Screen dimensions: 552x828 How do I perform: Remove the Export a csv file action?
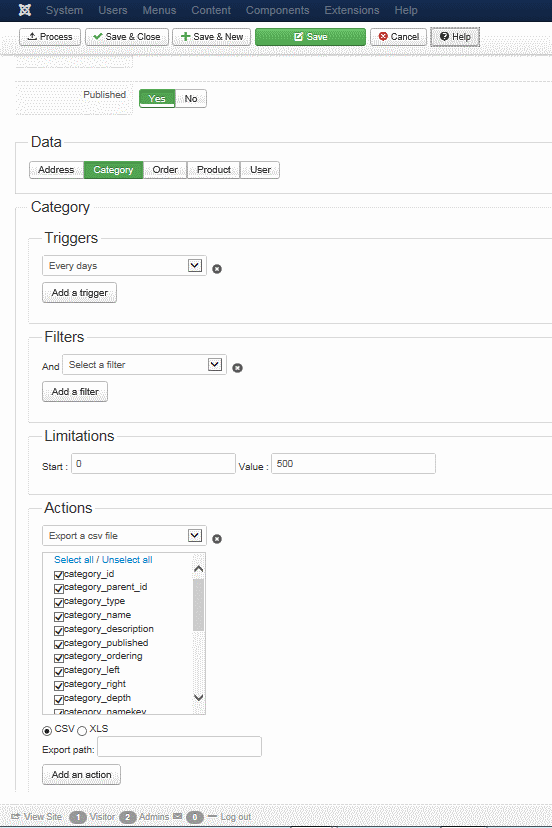(x=217, y=539)
